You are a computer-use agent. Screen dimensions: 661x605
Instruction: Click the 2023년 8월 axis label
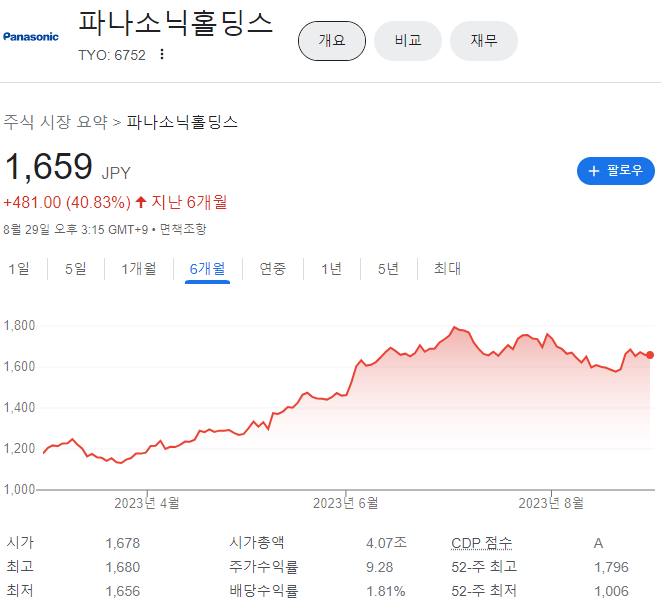551,503
